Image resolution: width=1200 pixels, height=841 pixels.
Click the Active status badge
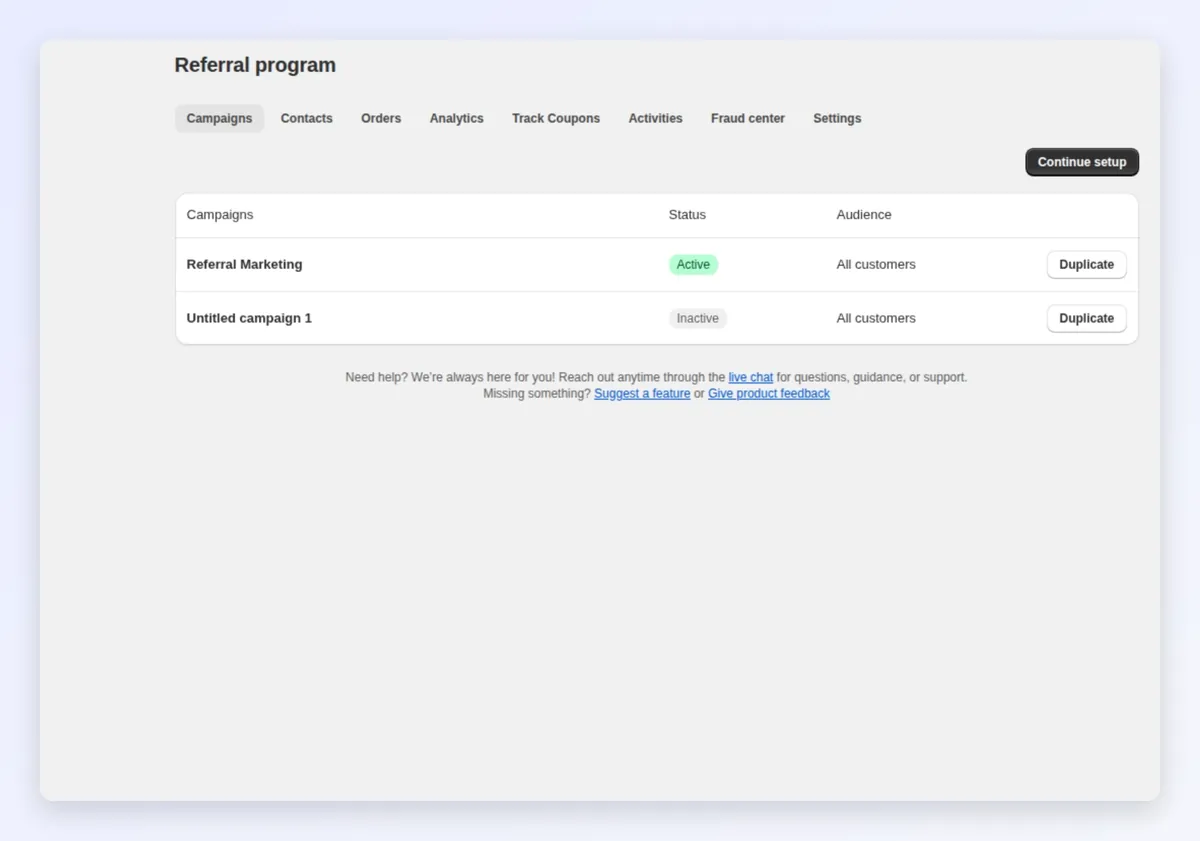click(x=693, y=264)
